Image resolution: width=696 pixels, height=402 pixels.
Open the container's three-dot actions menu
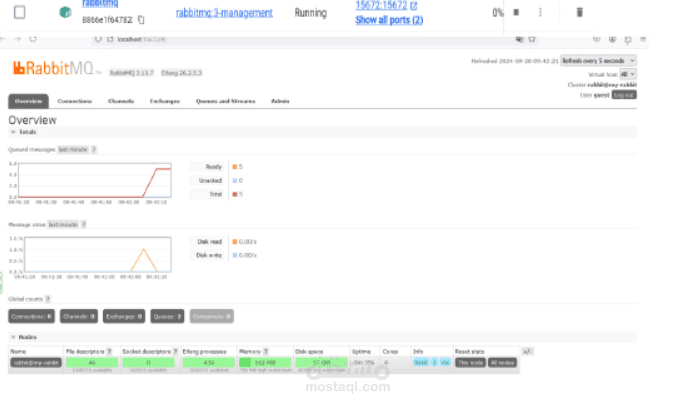(x=540, y=12)
